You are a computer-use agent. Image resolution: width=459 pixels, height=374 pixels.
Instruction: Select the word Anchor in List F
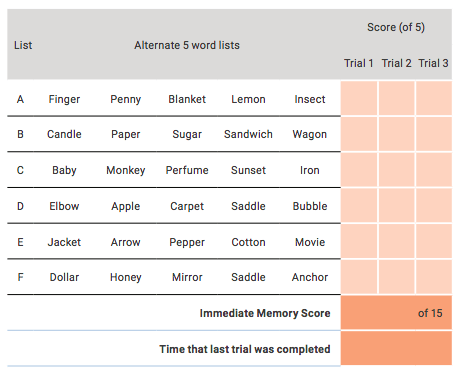[310, 277]
